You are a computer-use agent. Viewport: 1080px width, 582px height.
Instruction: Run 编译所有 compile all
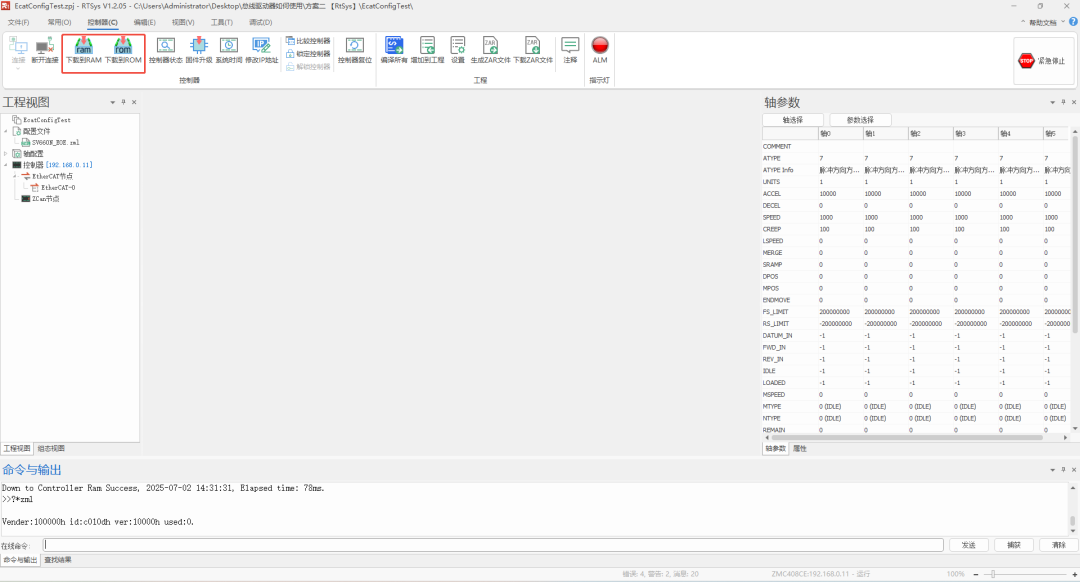coord(394,51)
